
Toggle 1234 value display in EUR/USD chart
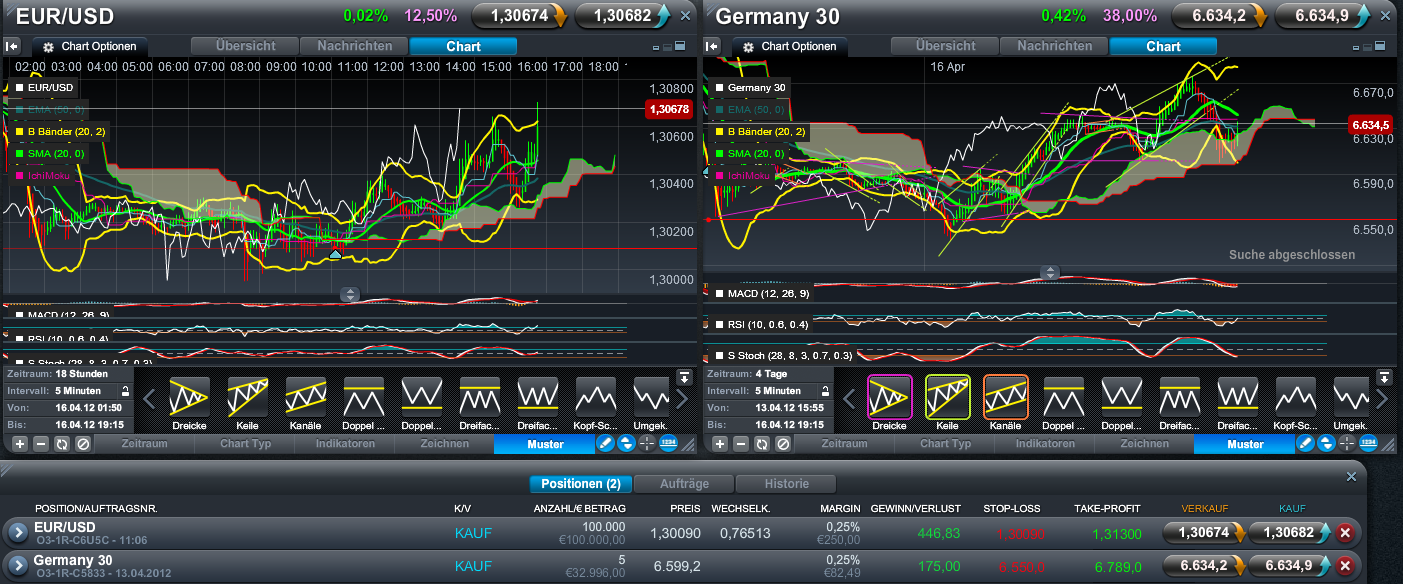[668, 443]
